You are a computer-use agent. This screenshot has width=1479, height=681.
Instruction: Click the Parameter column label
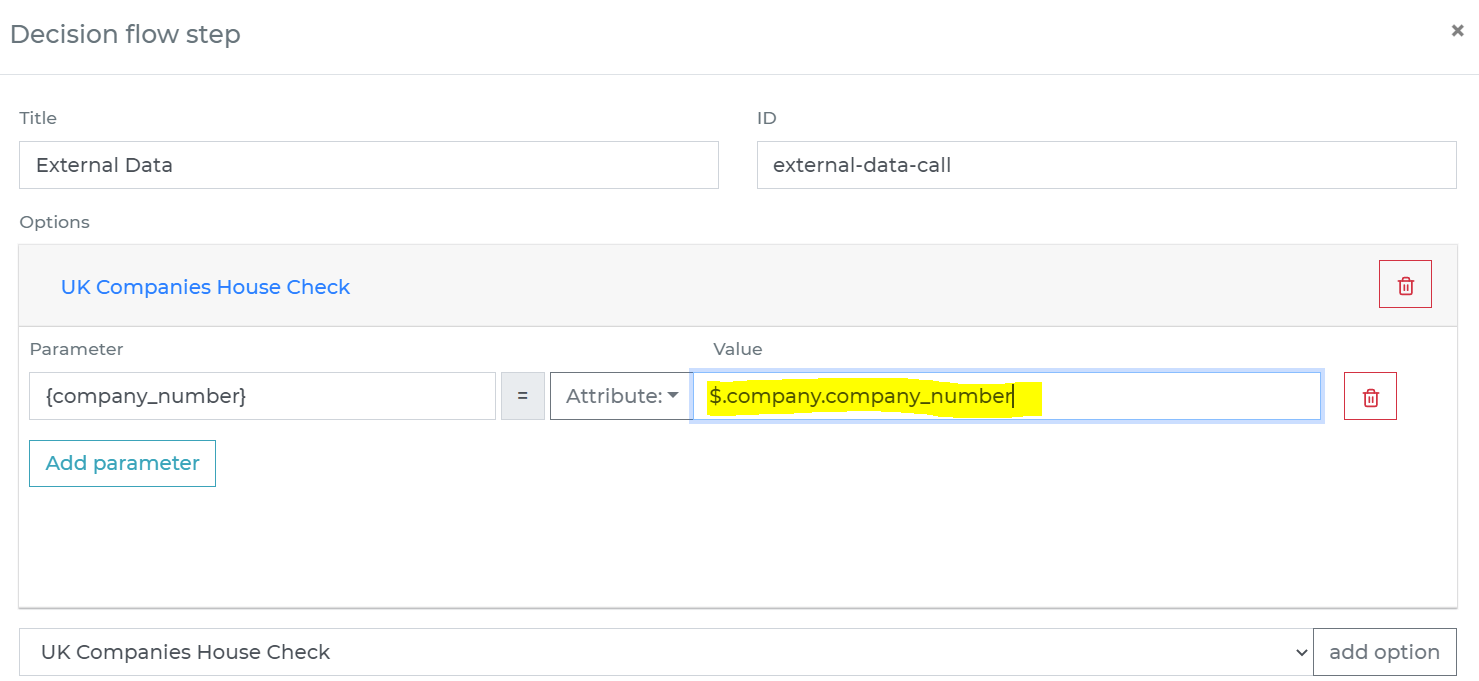[76, 349]
